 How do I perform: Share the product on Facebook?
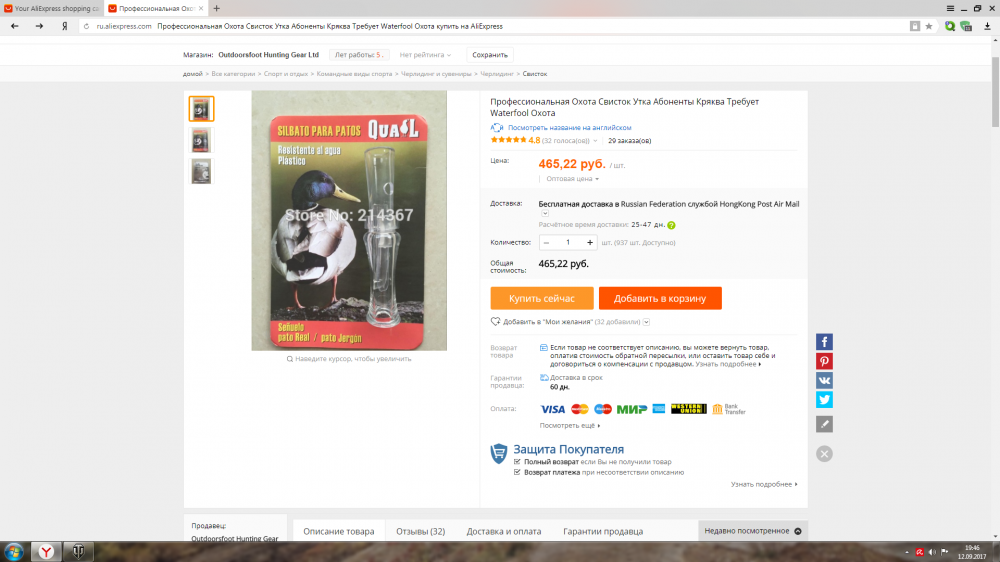824,342
